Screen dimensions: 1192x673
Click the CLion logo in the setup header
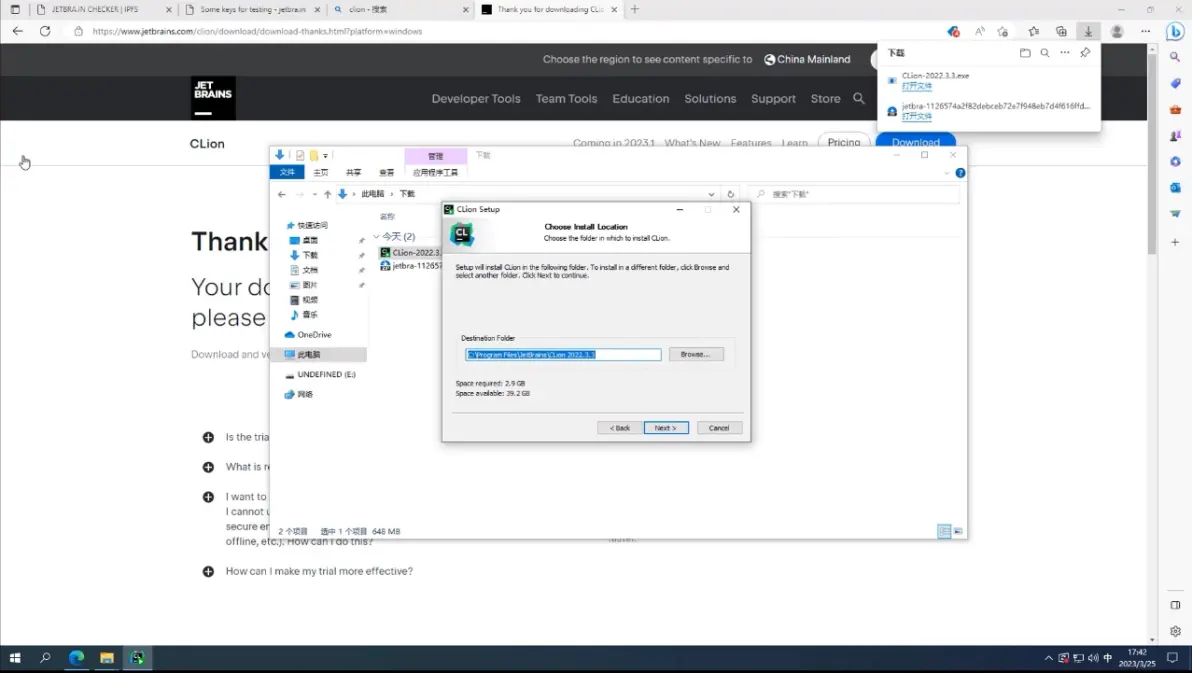click(461, 233)
